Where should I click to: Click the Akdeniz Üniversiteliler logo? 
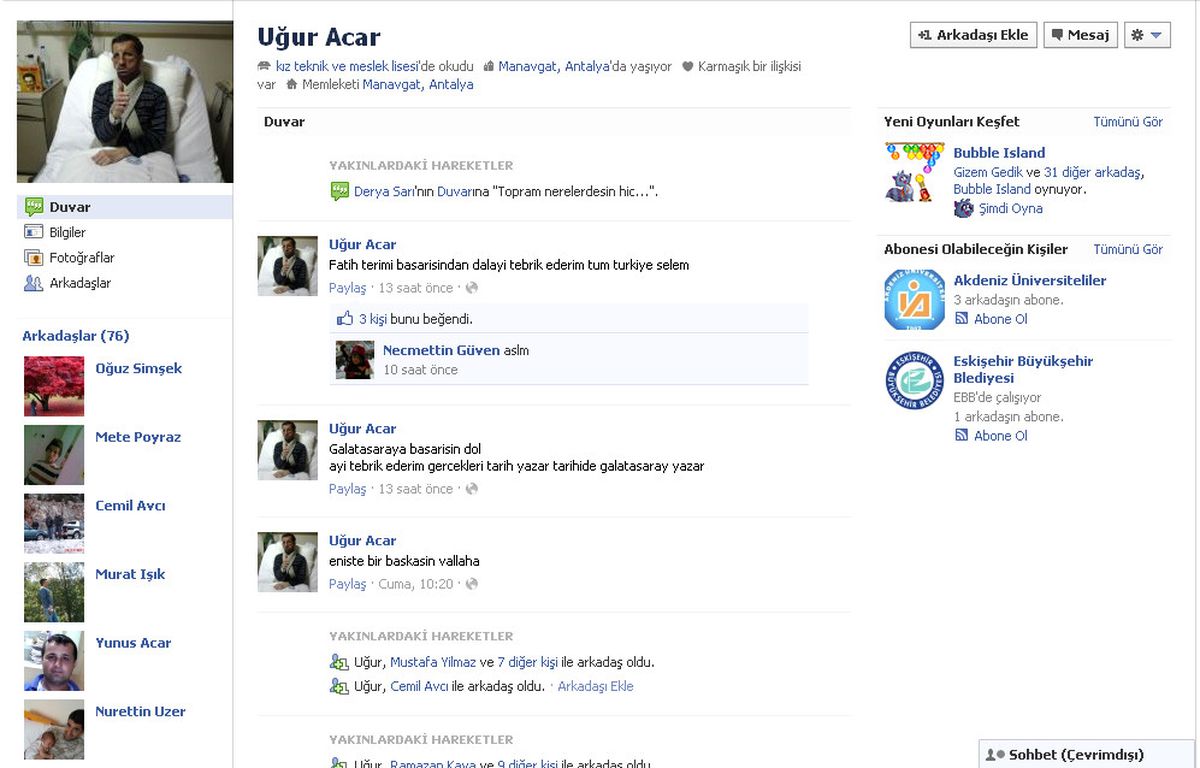click(x=914, y=299)
